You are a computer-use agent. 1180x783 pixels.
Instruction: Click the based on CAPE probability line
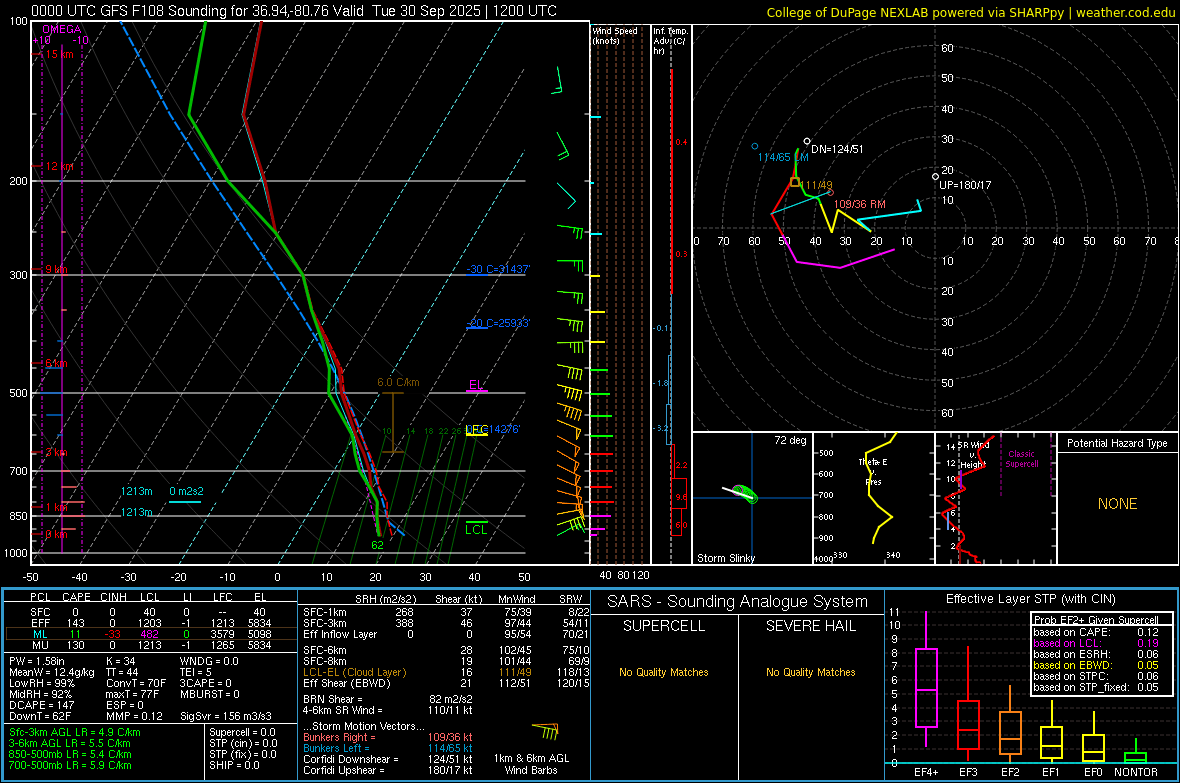tap(1096, 632)
